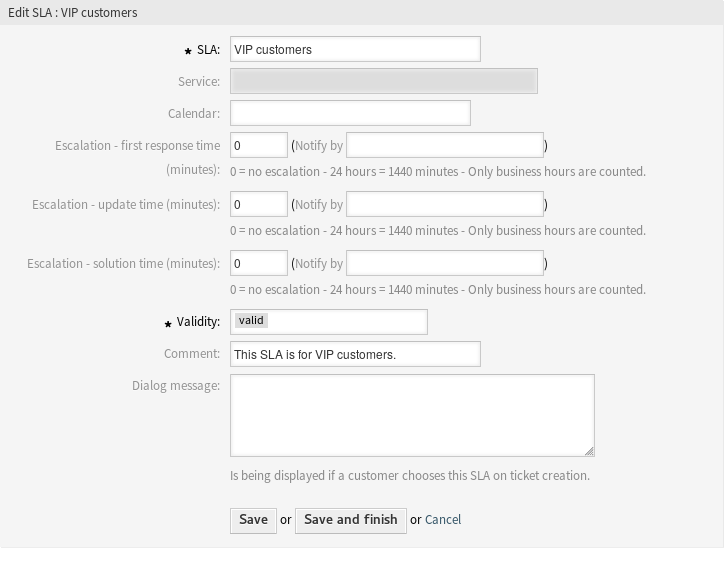725x561 pixels.
Task: Open the Calendar dropdown field
Action: point(350,113)
